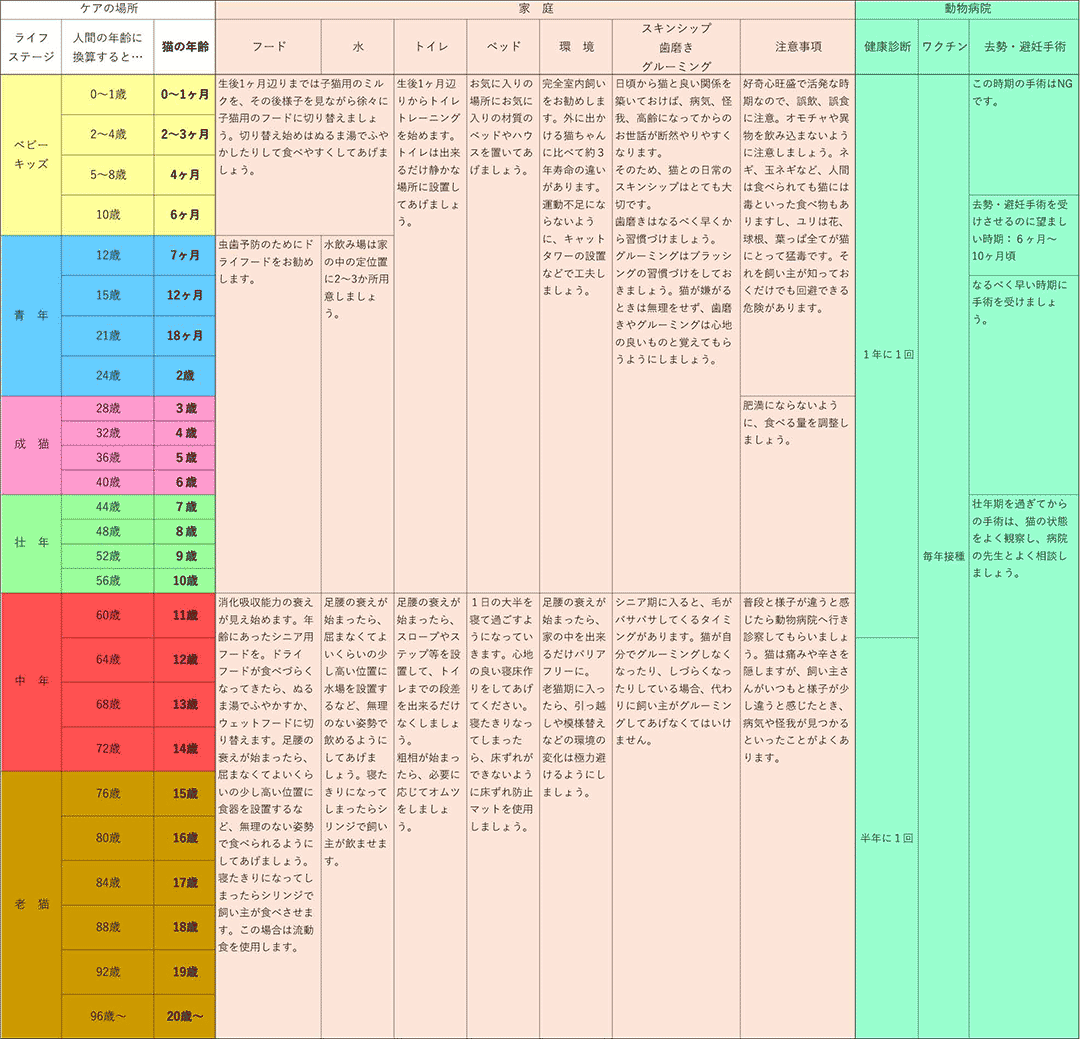
Task: Click the 注意事項 column header
Action: [798, 47]
